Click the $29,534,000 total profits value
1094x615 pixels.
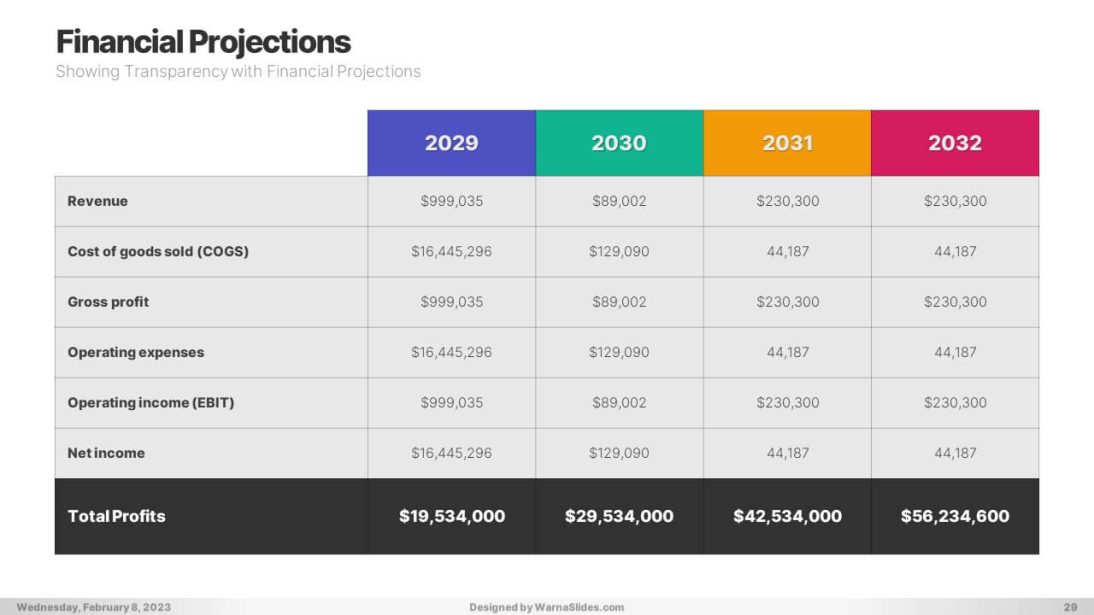tap(619, 516)
